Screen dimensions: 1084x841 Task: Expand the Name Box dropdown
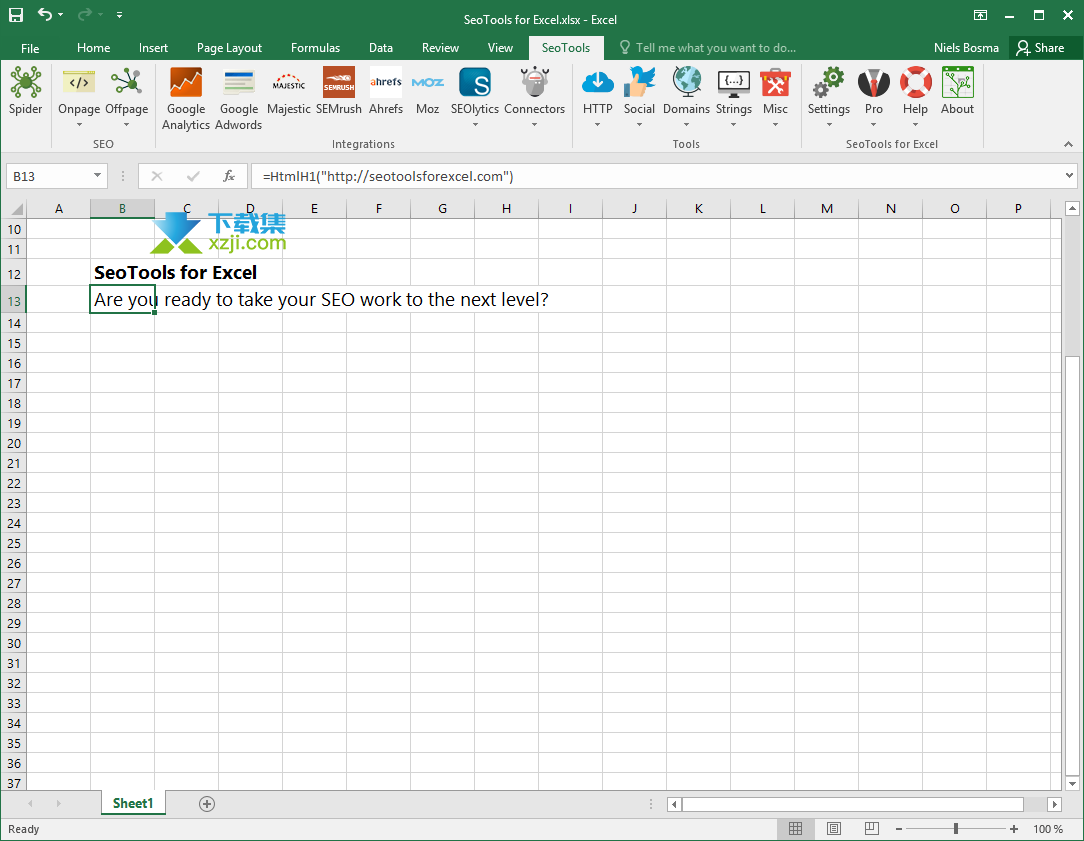point(97,176)
